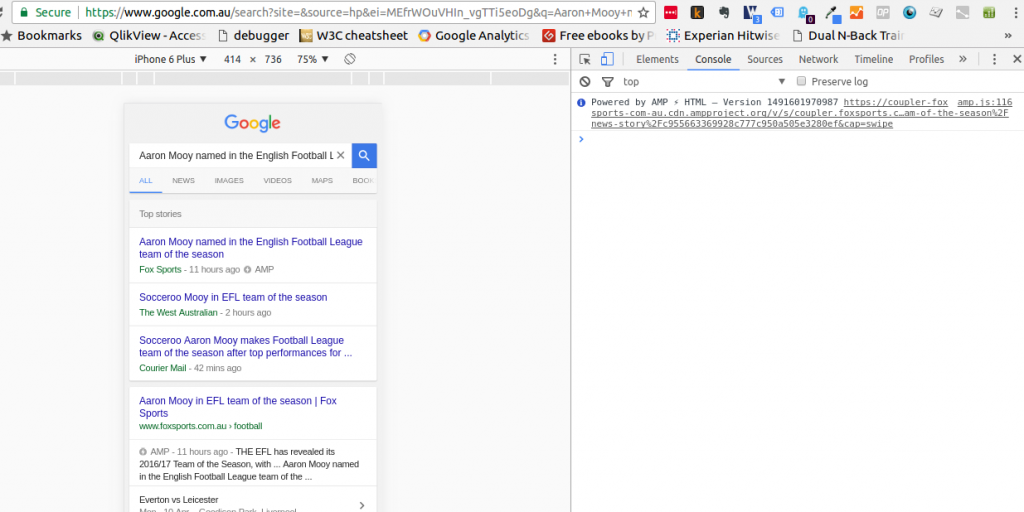Open the Dual N-Back bookmark

click(848, 36)
